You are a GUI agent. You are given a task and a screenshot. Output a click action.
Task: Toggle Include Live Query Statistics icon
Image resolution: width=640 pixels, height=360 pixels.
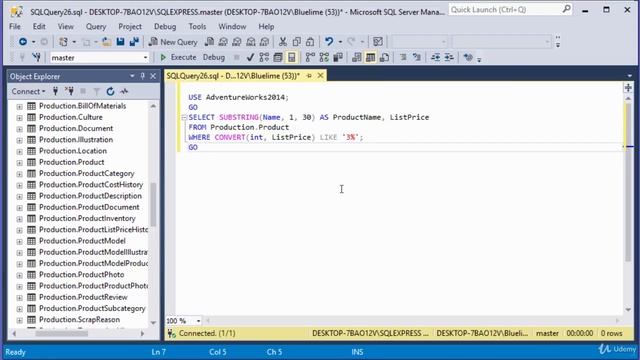click(324, 58)
